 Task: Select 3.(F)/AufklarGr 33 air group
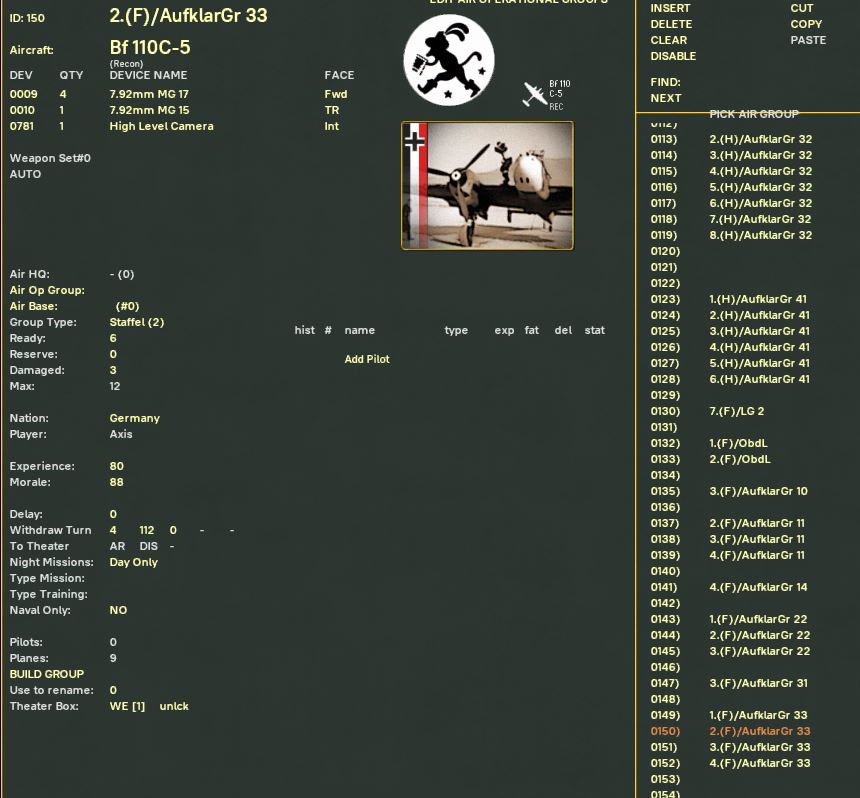(760, 747)
